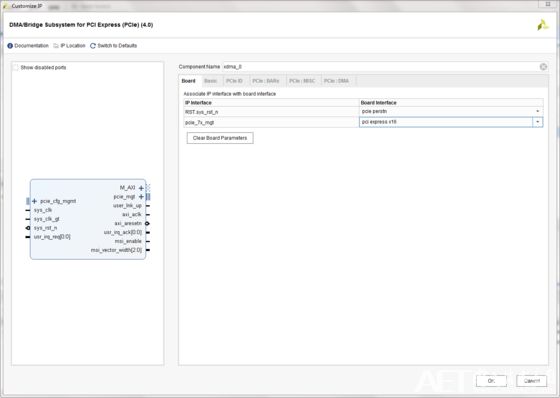Expand the pcie_cfg_mgmt interface plus icon
The image size is (560, 398).
pos(34,201)
